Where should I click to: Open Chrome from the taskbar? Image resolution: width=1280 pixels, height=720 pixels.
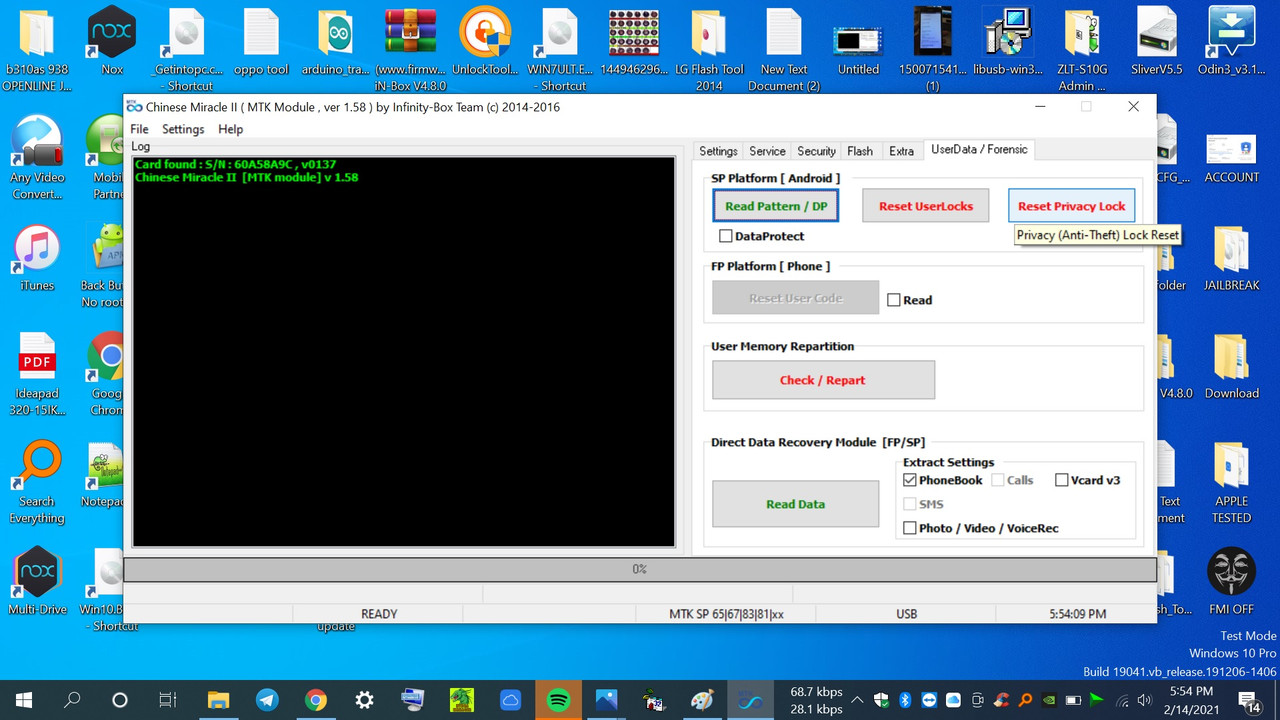point(316,700)
